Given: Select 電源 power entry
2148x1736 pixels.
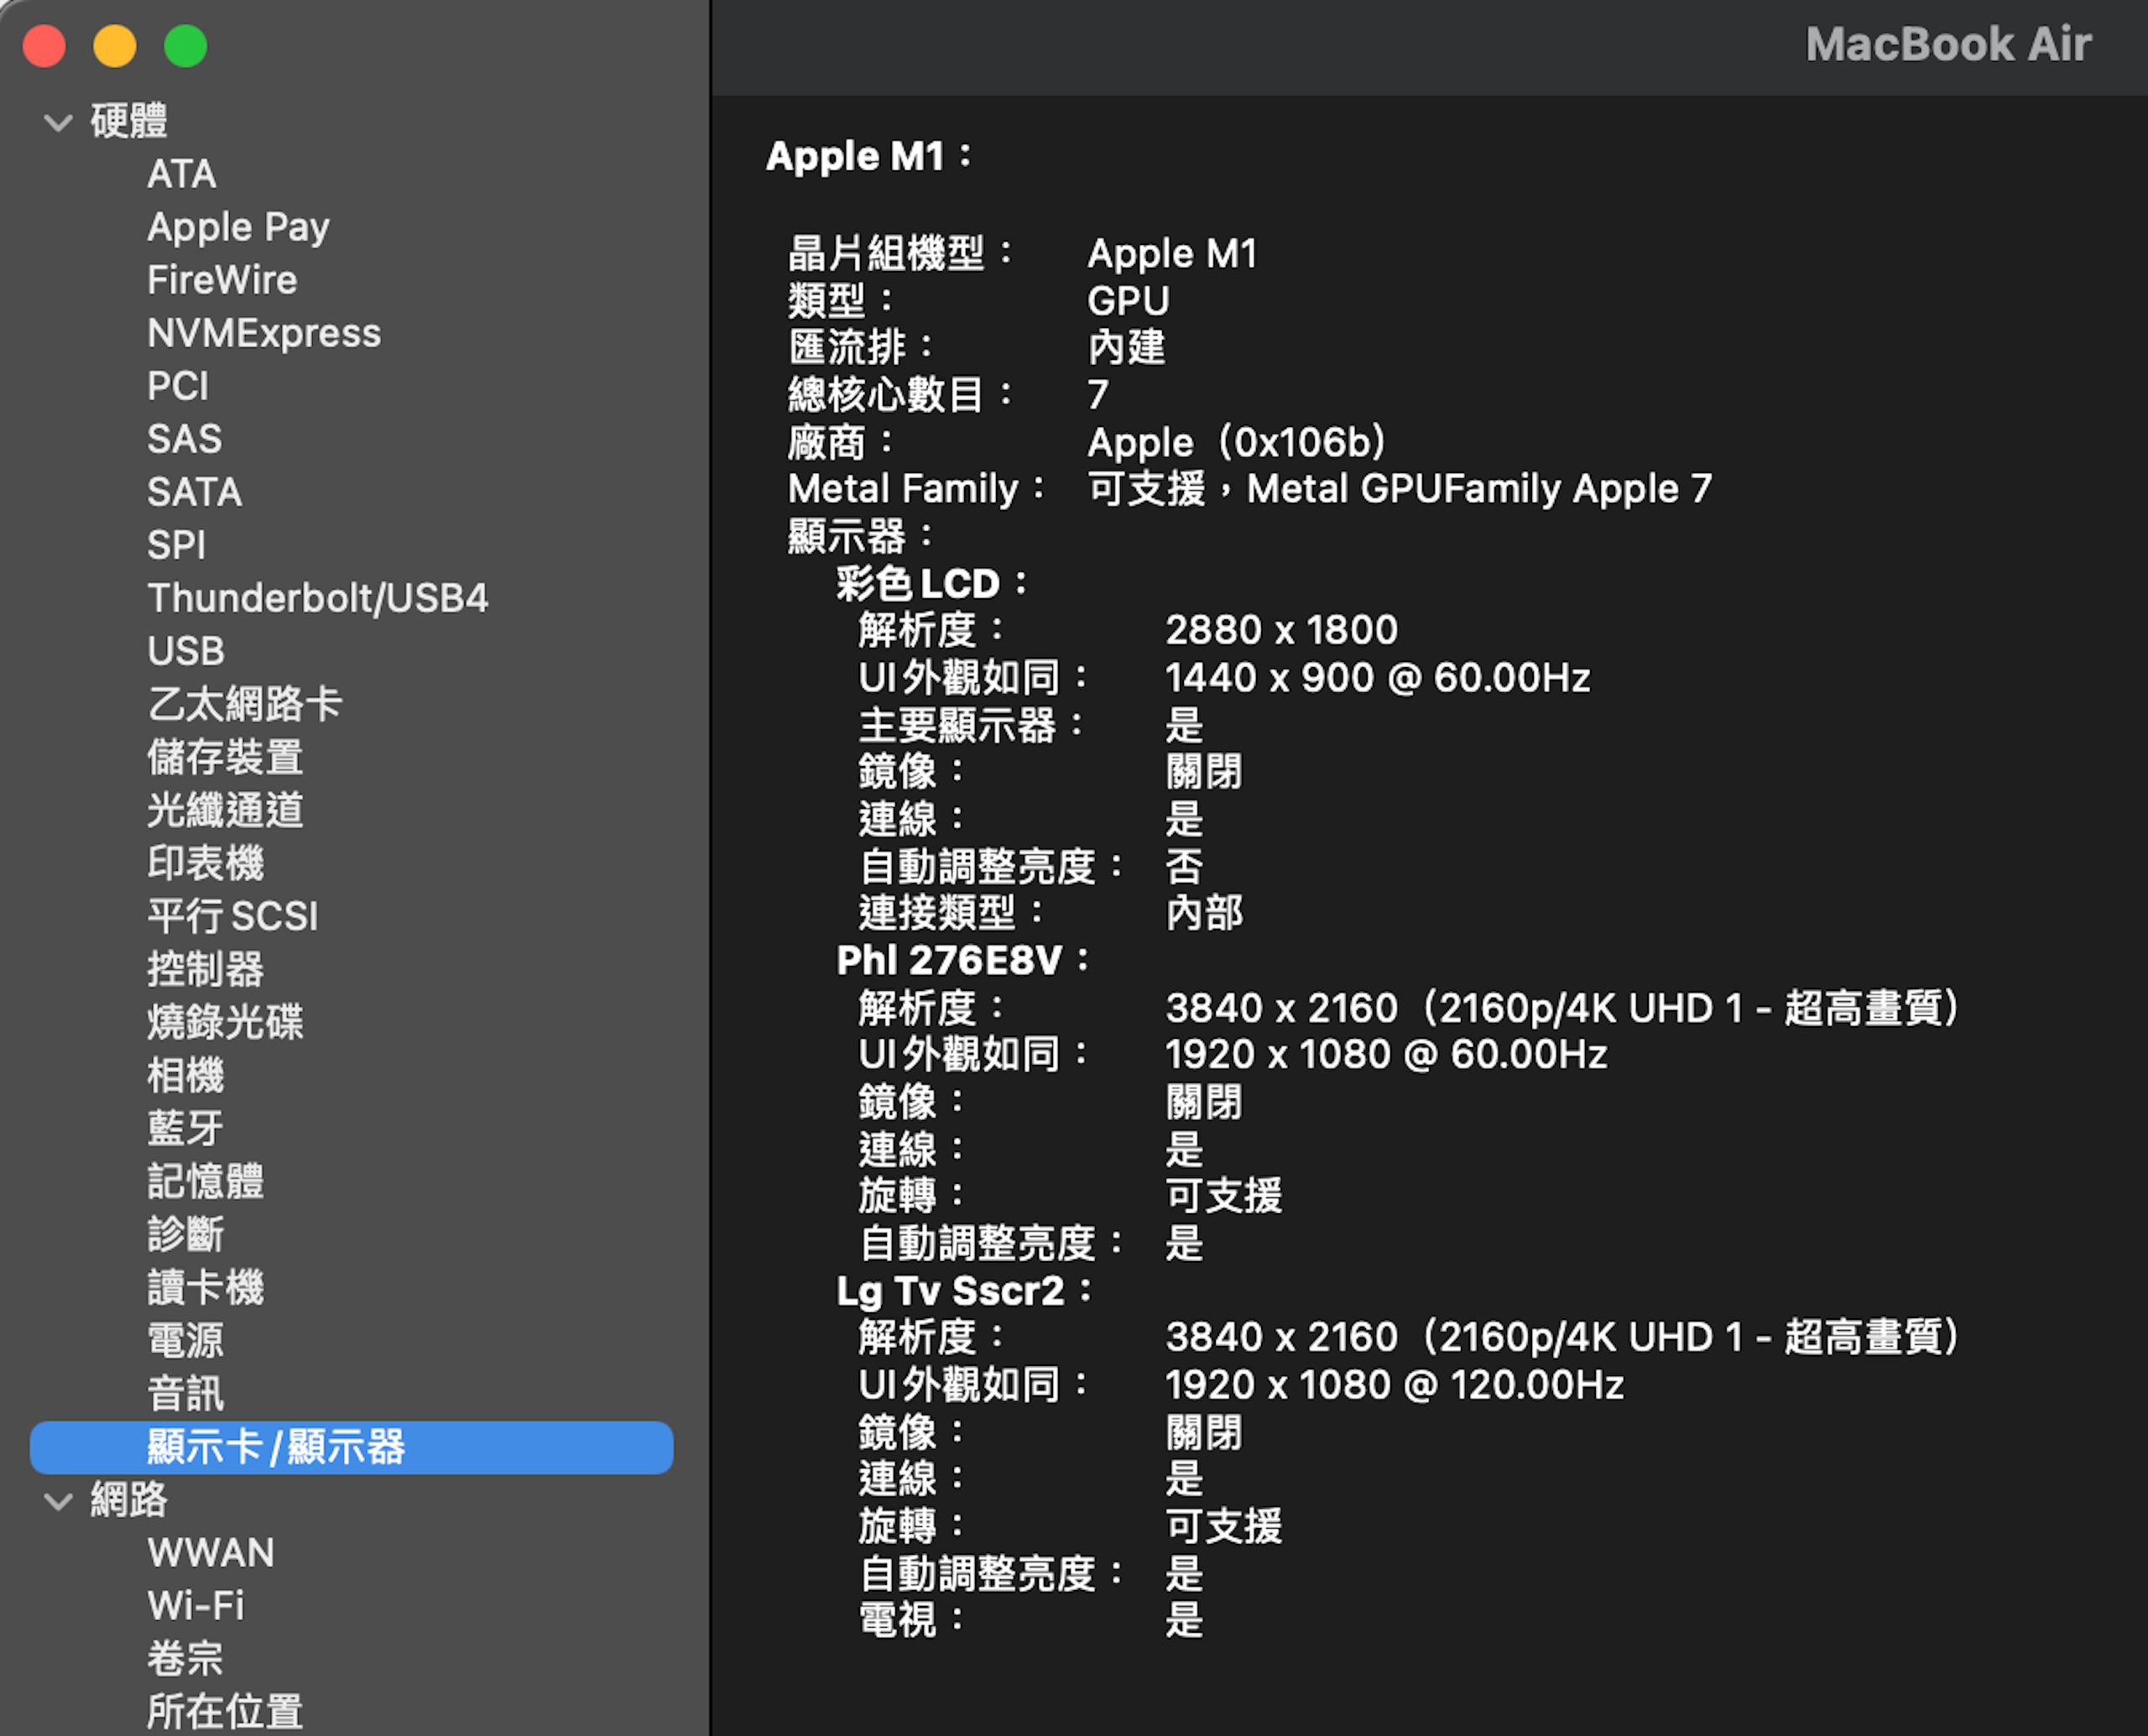Looking at the screenshot, I should [185, 1341].
